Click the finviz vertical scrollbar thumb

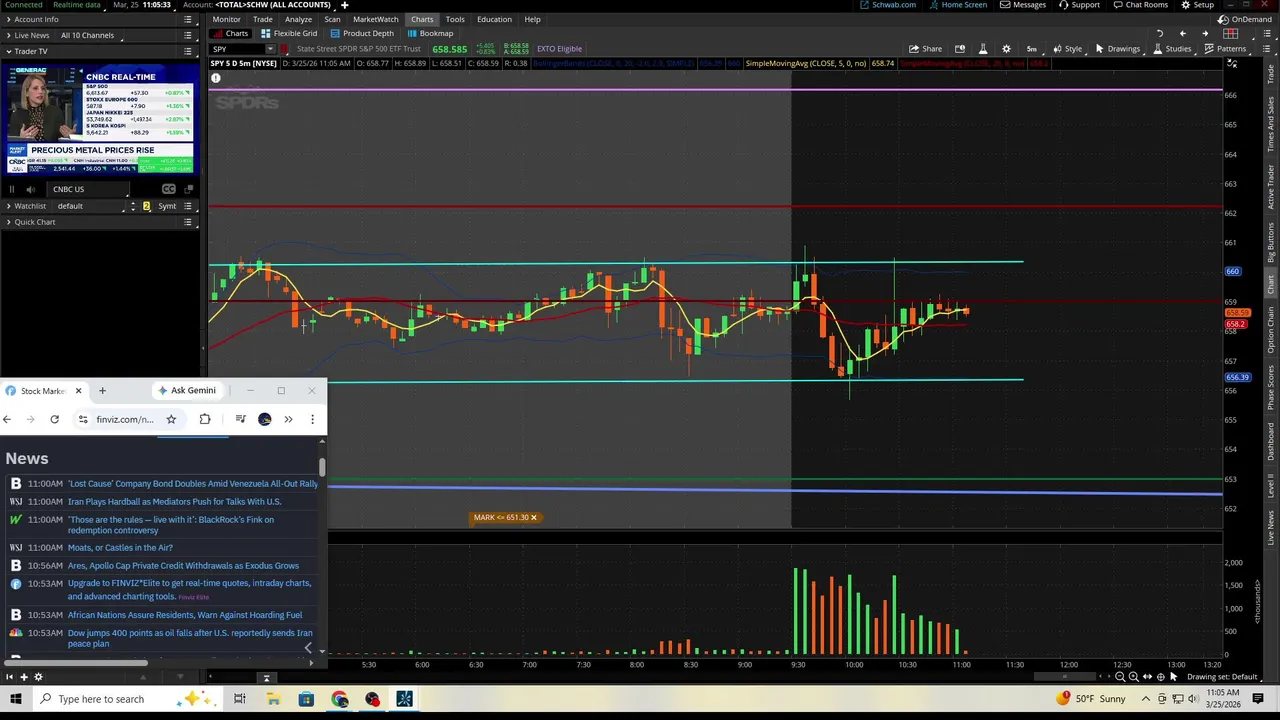[x=322, y=466]
